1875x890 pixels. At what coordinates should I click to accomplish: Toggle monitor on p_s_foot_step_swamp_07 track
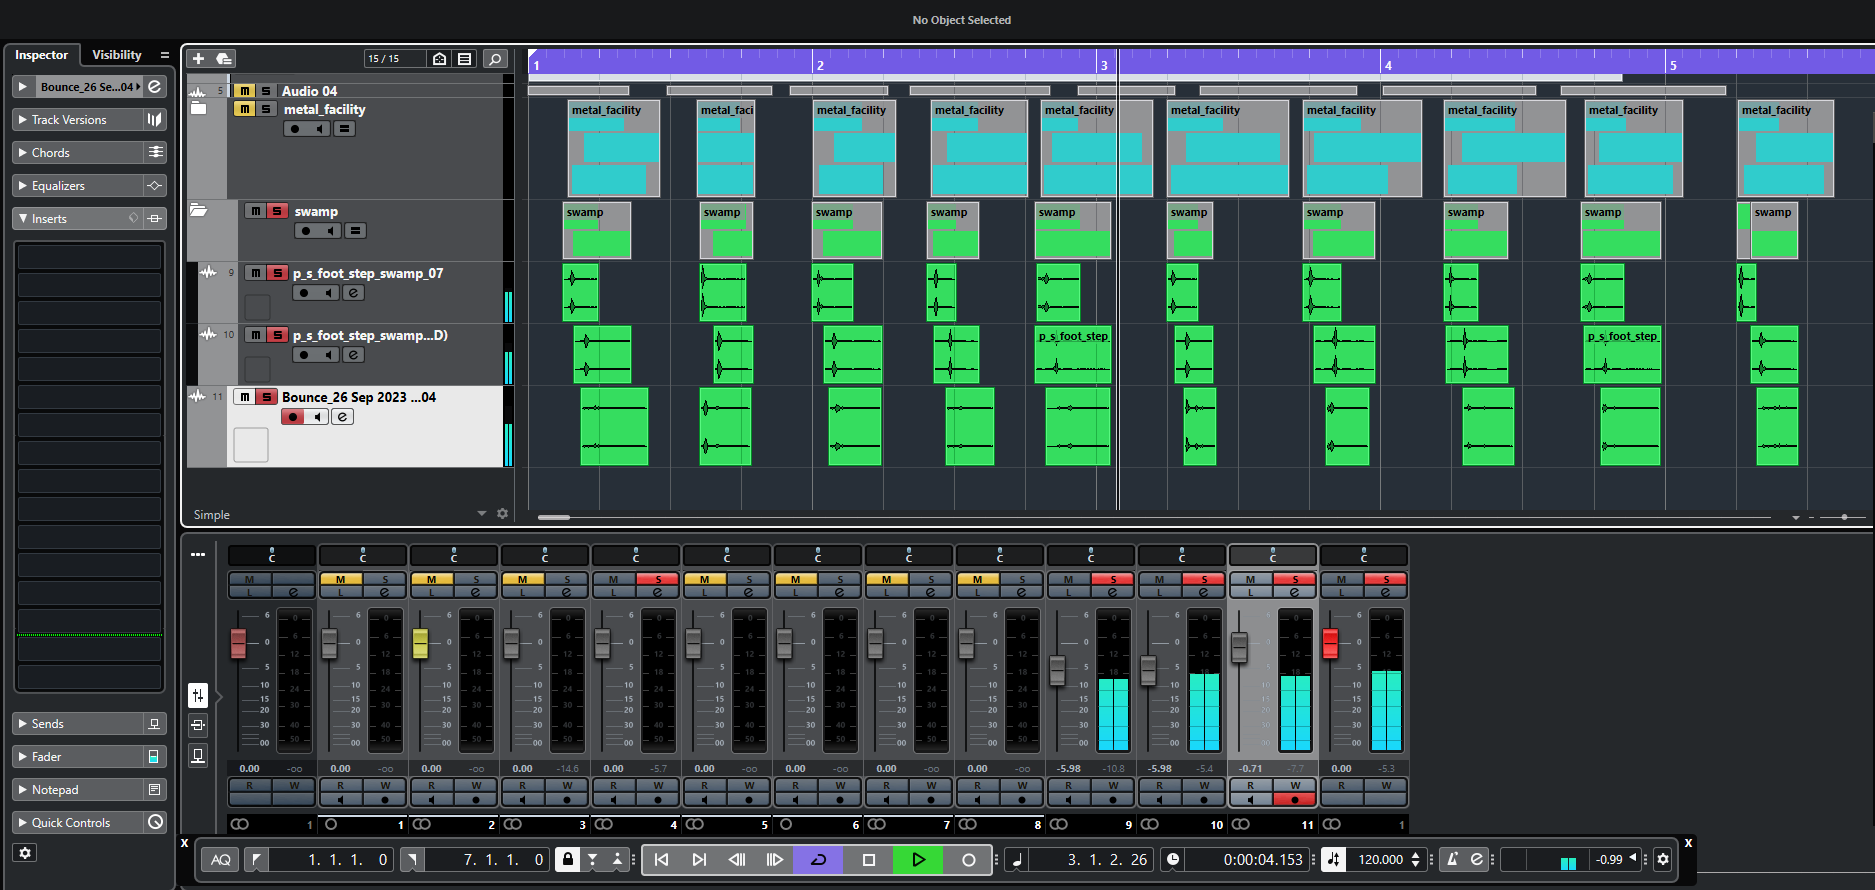328,293
